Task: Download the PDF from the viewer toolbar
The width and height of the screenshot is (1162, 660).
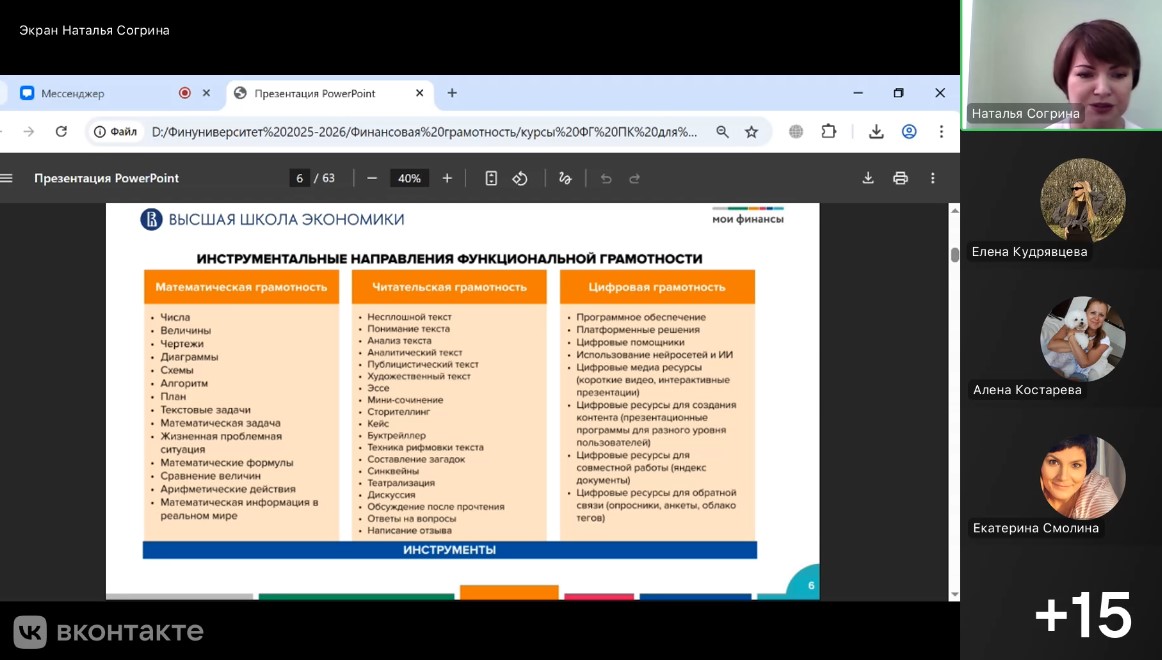Action: click(868, 178)
